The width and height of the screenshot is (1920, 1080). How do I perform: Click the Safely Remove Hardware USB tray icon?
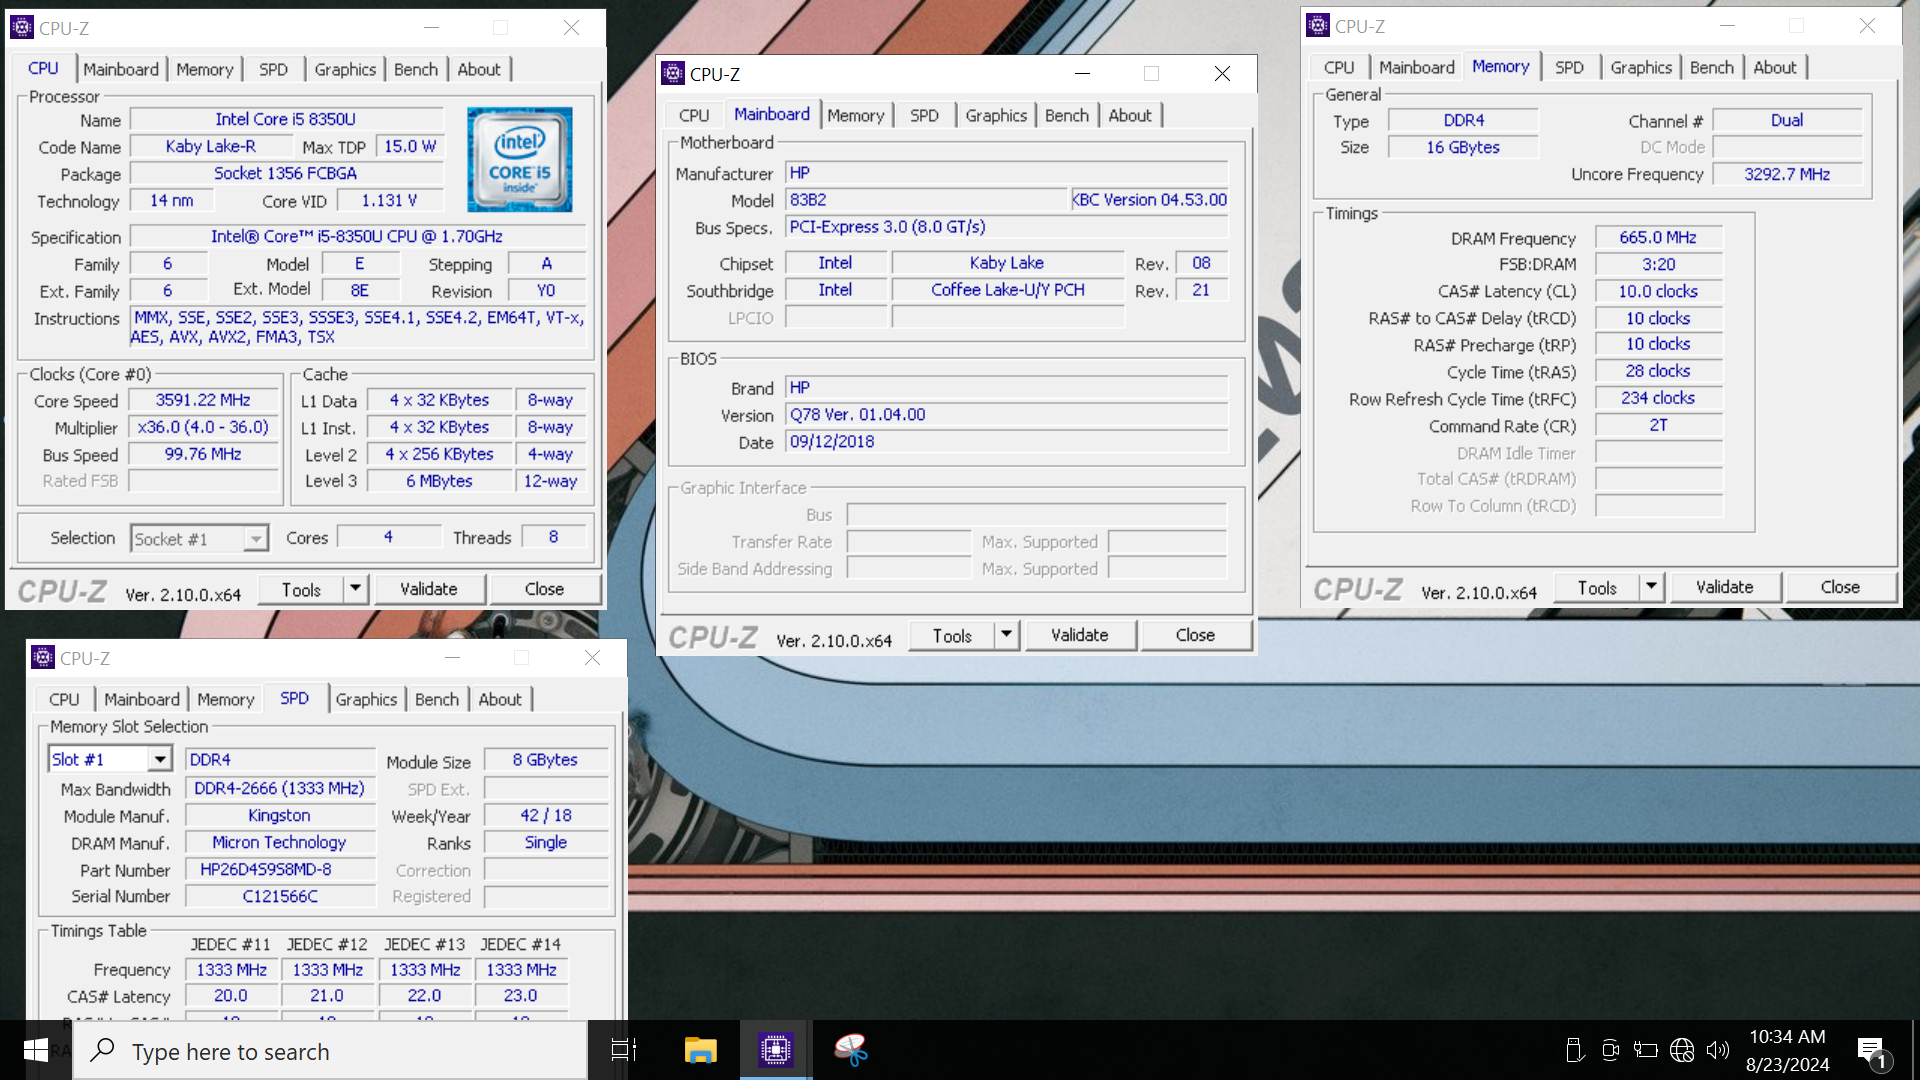click(1574, 1050)
